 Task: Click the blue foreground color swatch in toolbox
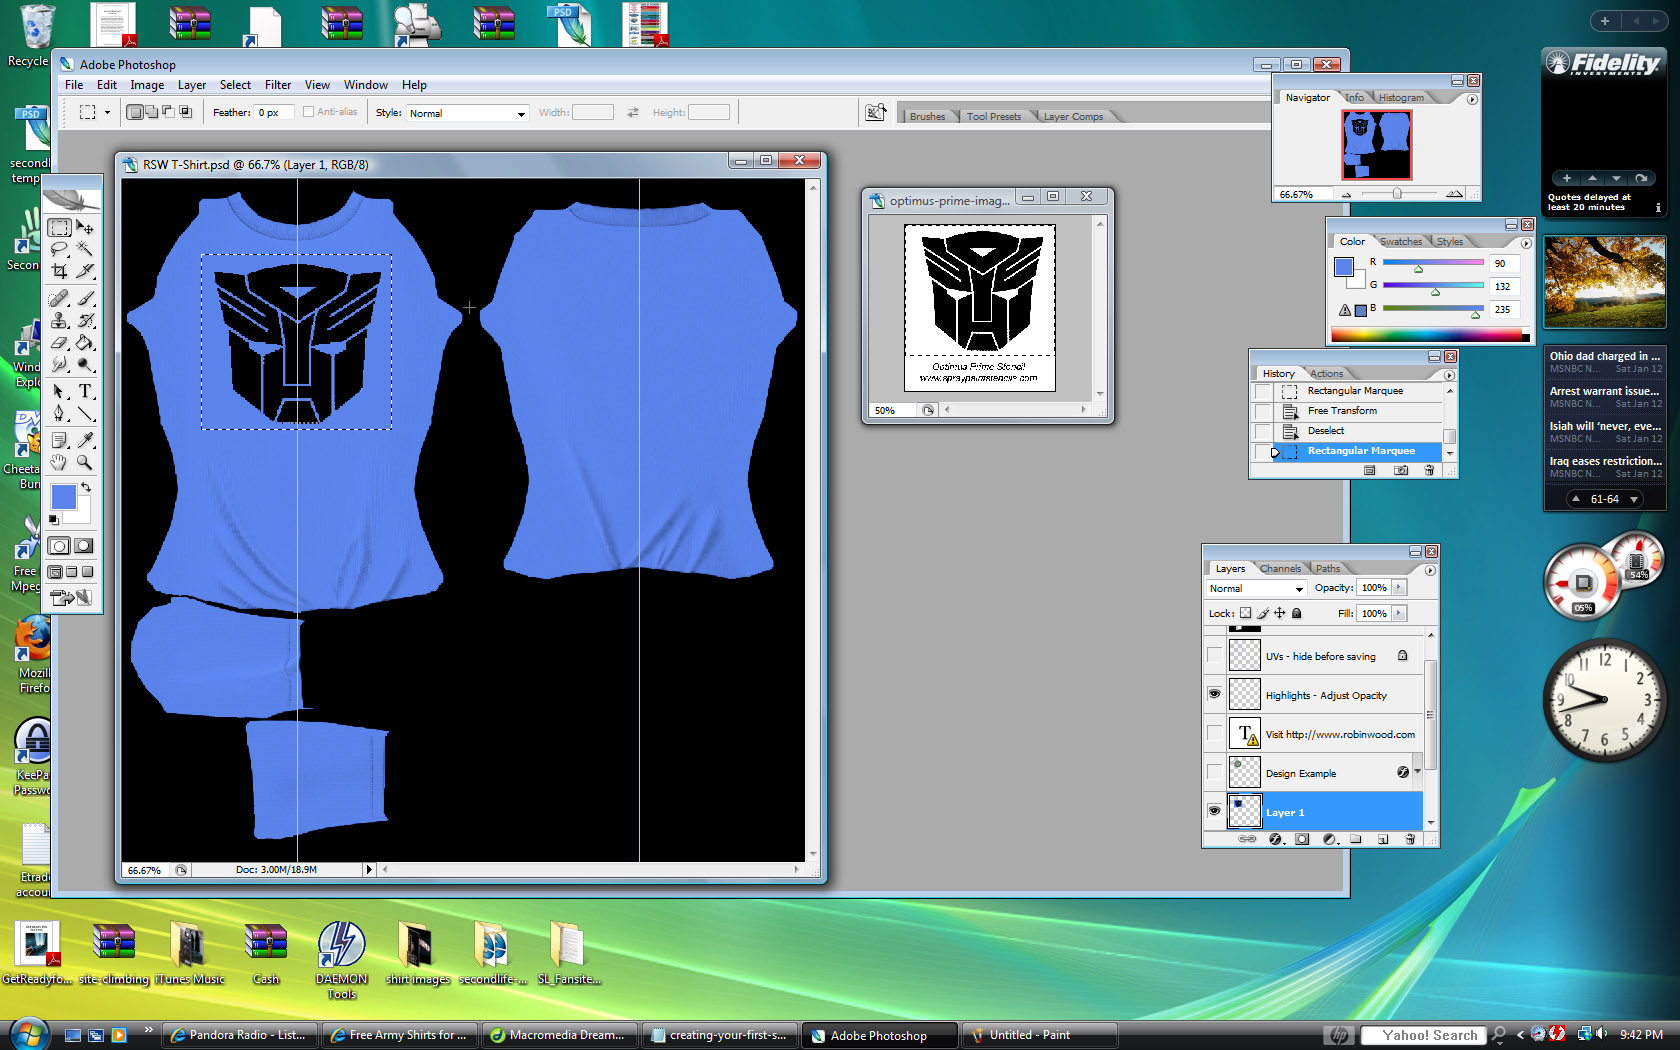point(63,497)
